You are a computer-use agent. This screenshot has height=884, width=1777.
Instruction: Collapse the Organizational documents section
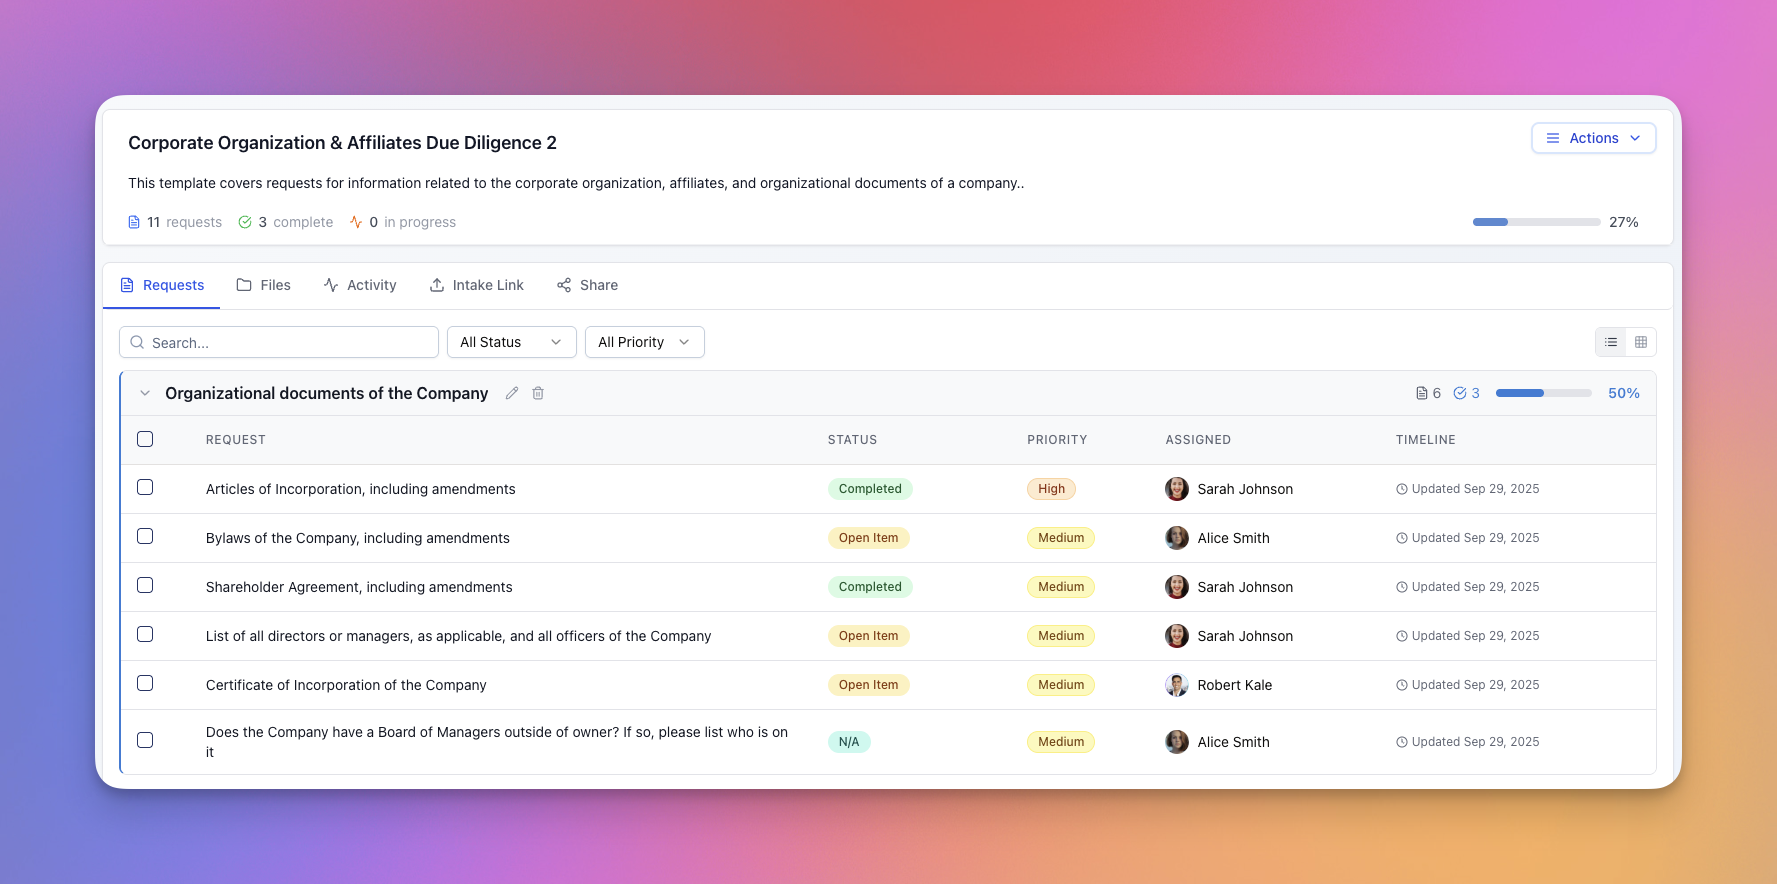tap(145, 393)
